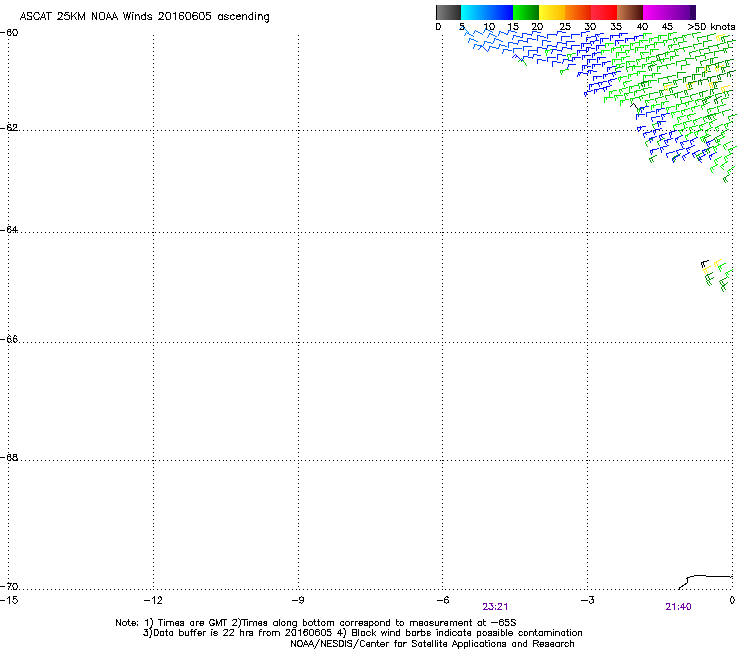Image resolution: width=740 pixels, height=650 pixels.
Task: Click the -3 longitude axis label
Action: pos(587,600)
